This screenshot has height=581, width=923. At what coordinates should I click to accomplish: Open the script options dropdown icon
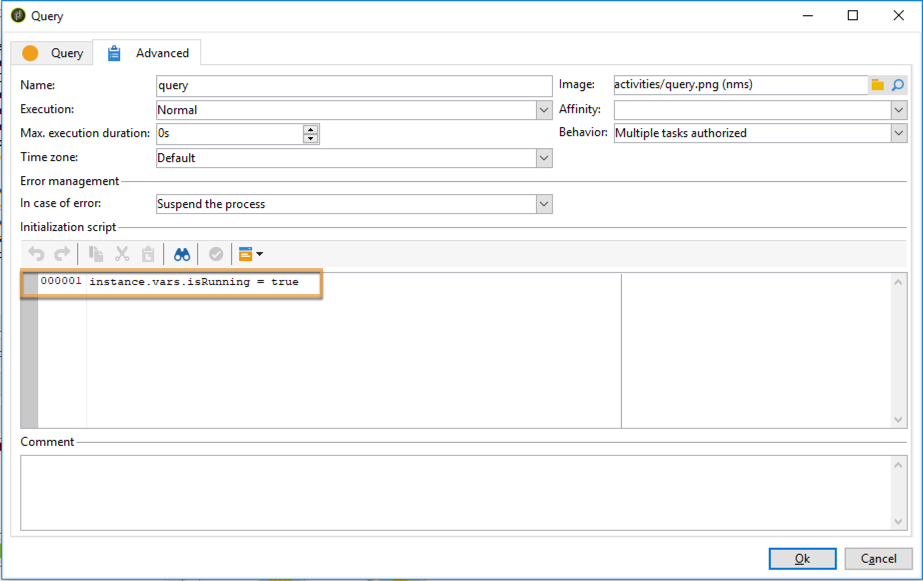[x=251, y=254]
